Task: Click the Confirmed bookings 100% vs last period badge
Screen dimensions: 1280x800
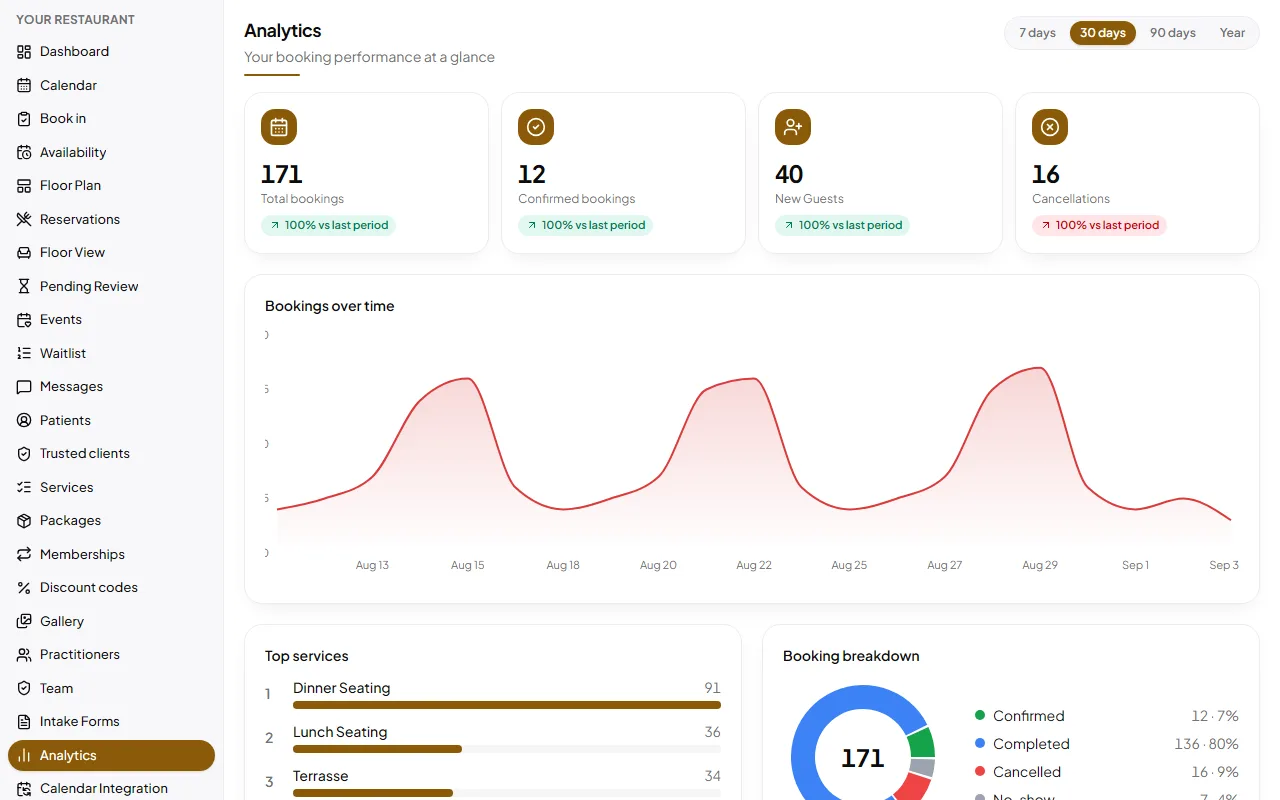Action: [585, 225]
